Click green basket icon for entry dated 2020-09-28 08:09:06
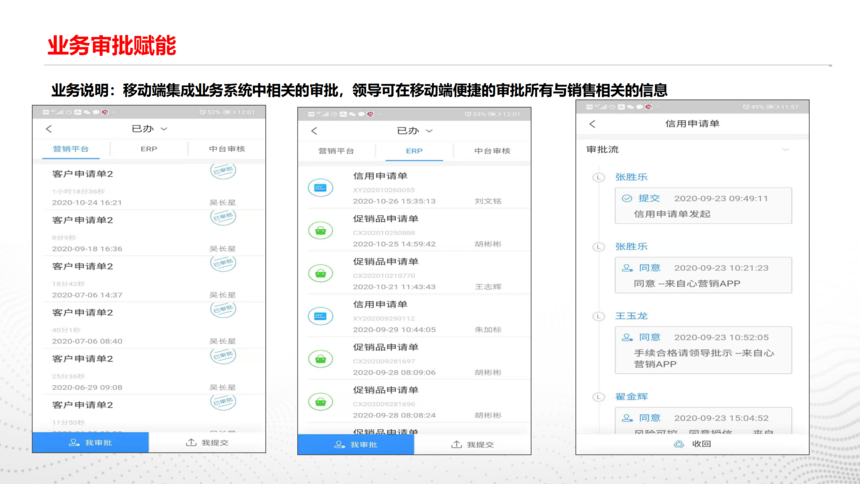 pos(320,358)
